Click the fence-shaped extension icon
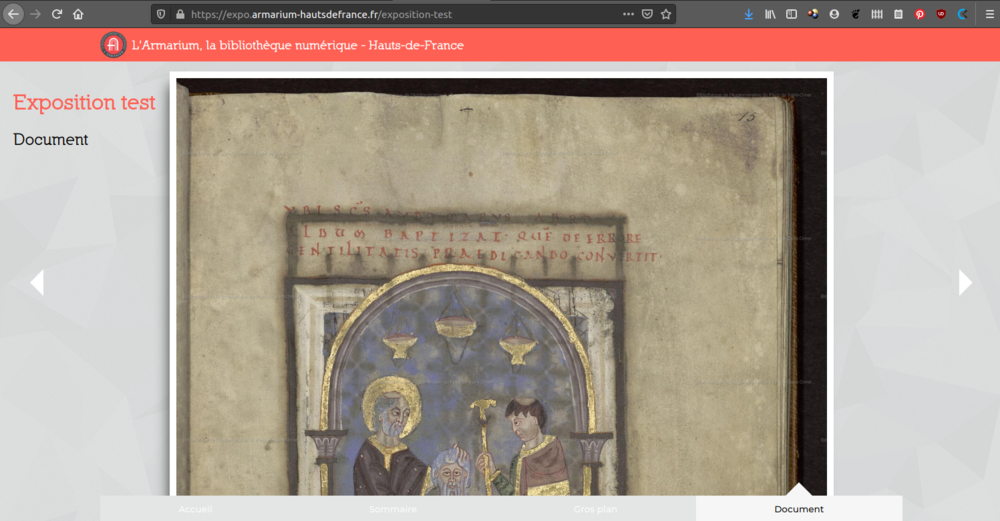Screen dimensions: 1000x521 (877, 14)
